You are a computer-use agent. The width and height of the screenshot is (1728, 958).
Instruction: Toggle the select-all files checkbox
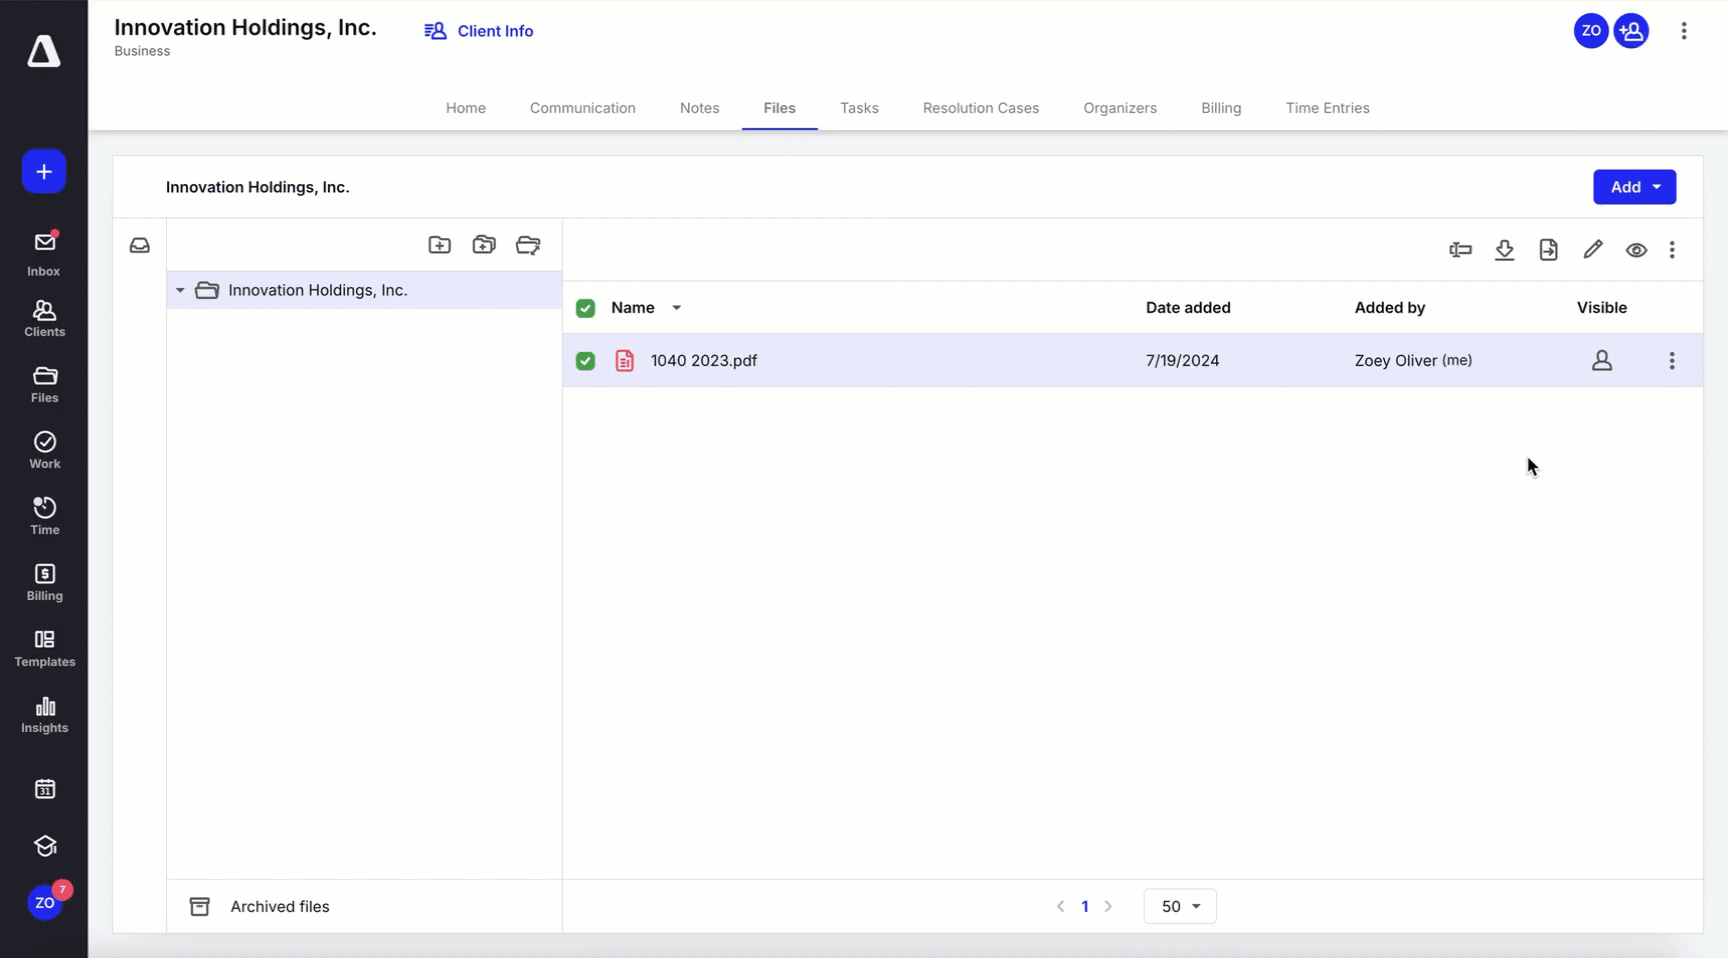pos(585,308)
